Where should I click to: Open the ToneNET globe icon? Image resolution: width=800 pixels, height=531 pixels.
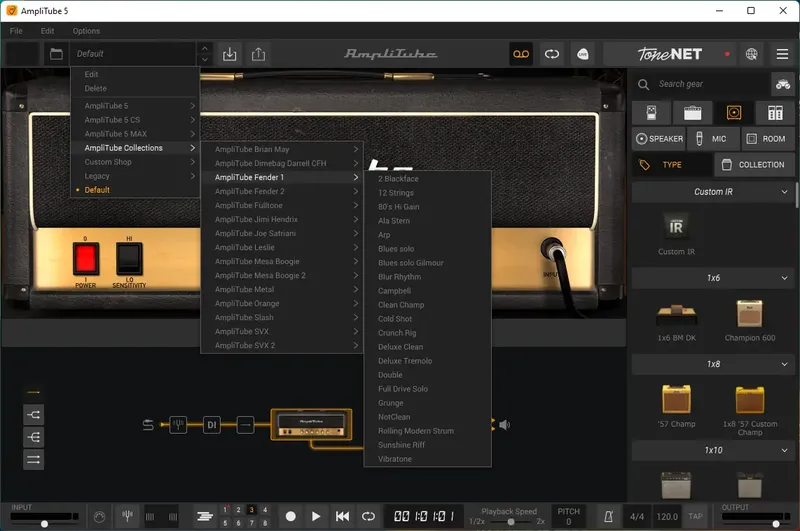pos(752,54)
